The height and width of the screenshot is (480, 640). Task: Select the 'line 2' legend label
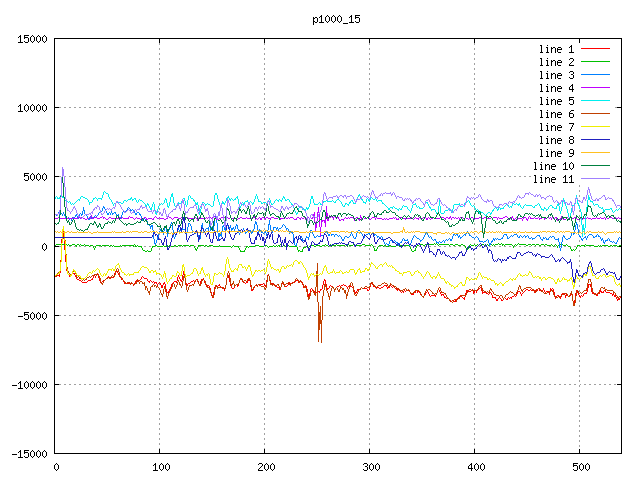click(x=557, y=62)
